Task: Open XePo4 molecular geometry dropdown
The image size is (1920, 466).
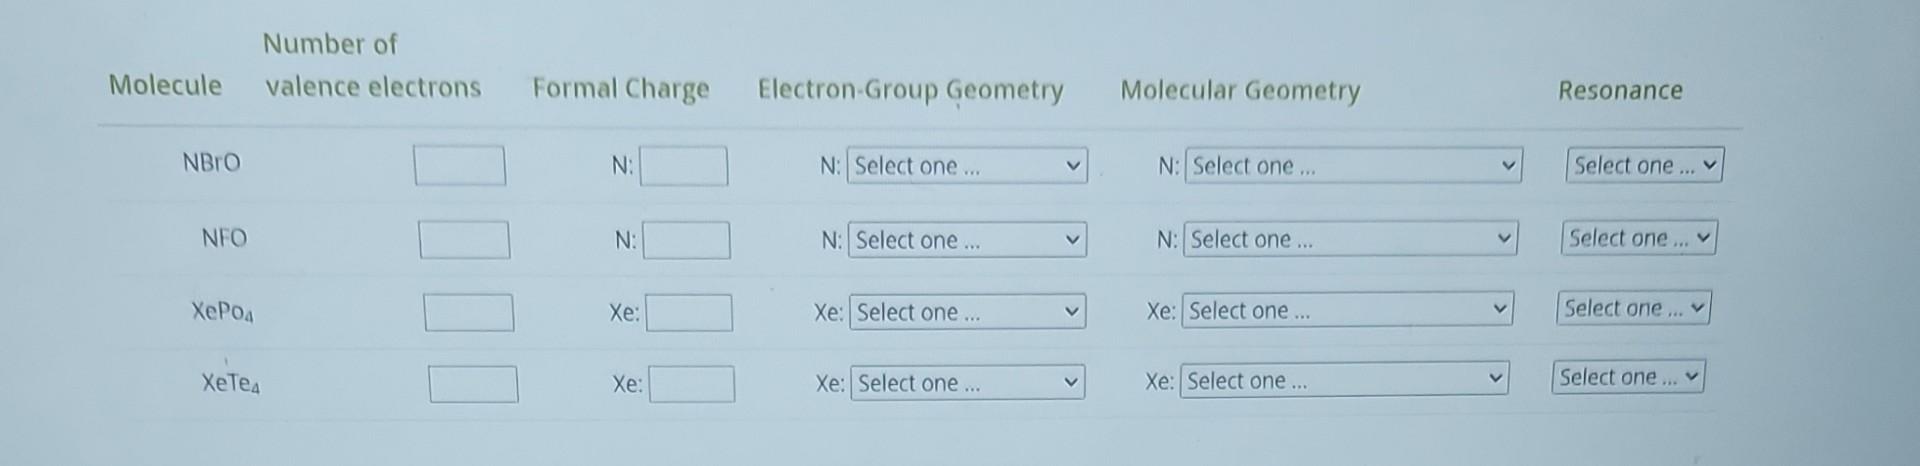Action: click(1347, 310)
